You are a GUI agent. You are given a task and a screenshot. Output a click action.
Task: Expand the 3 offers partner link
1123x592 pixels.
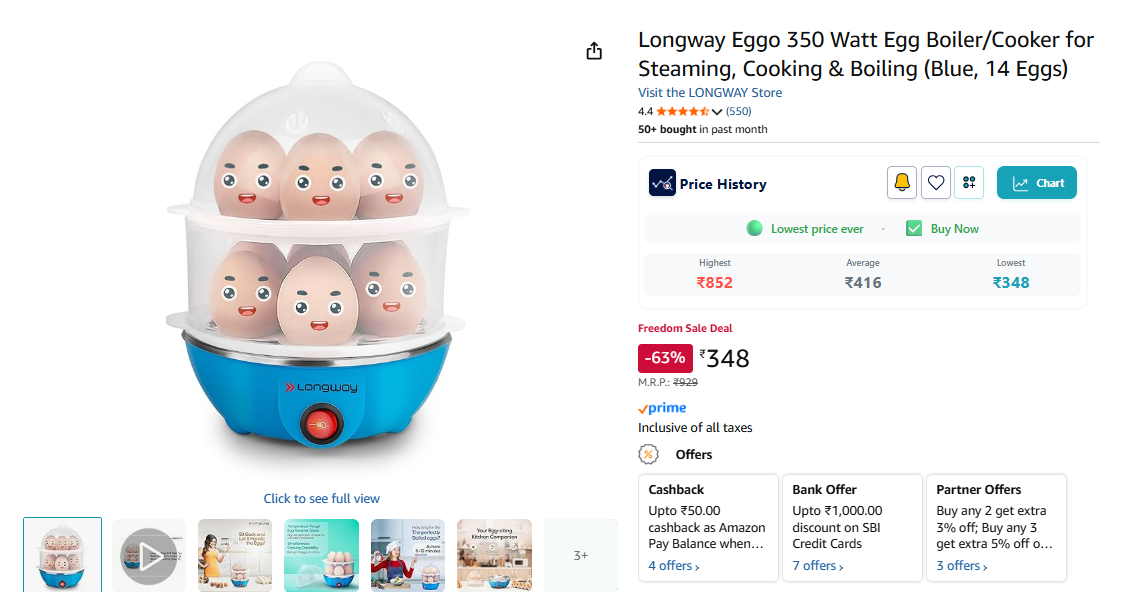pos(962,566)
